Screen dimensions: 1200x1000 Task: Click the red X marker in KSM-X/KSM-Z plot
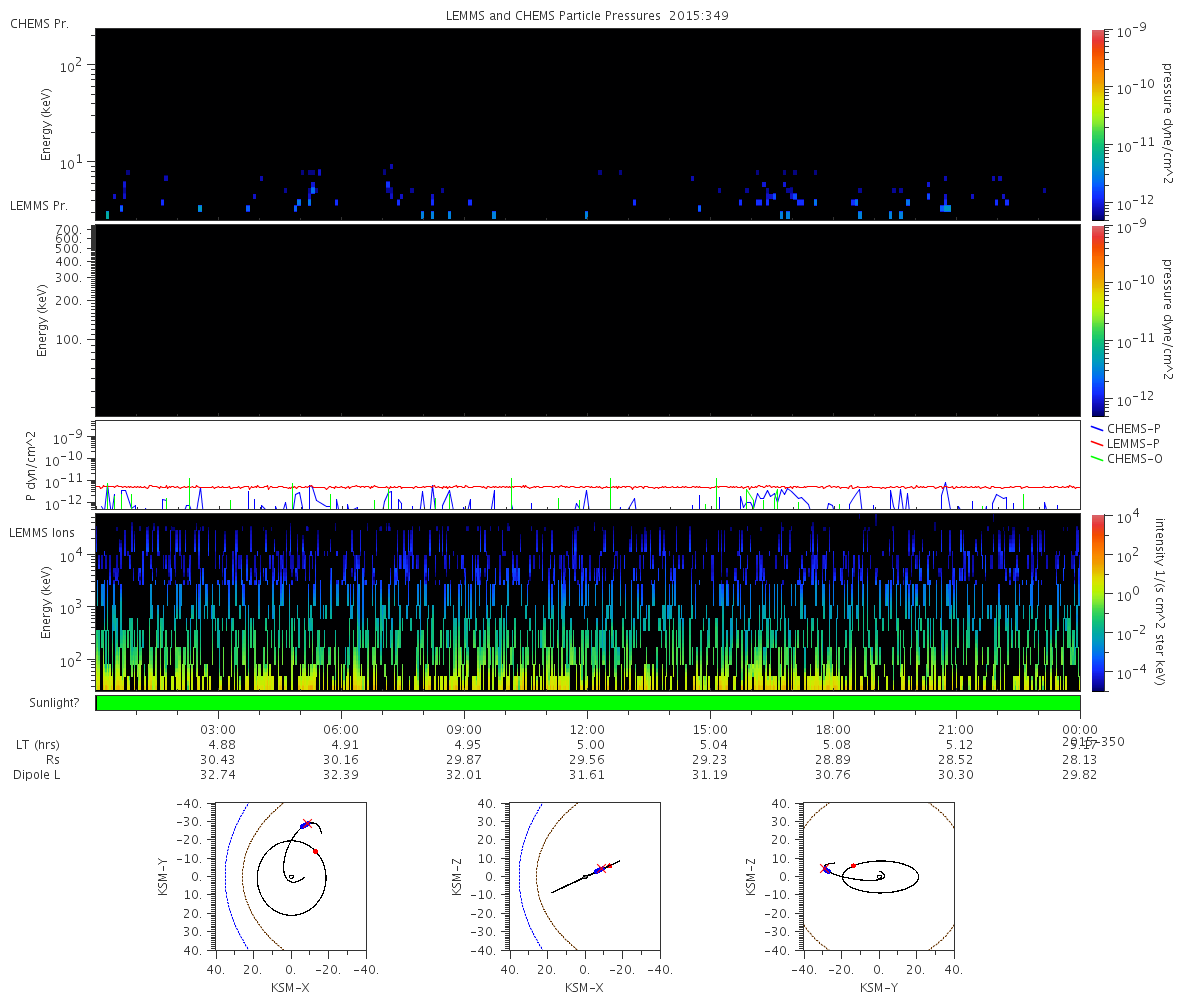tap(600, 869)
